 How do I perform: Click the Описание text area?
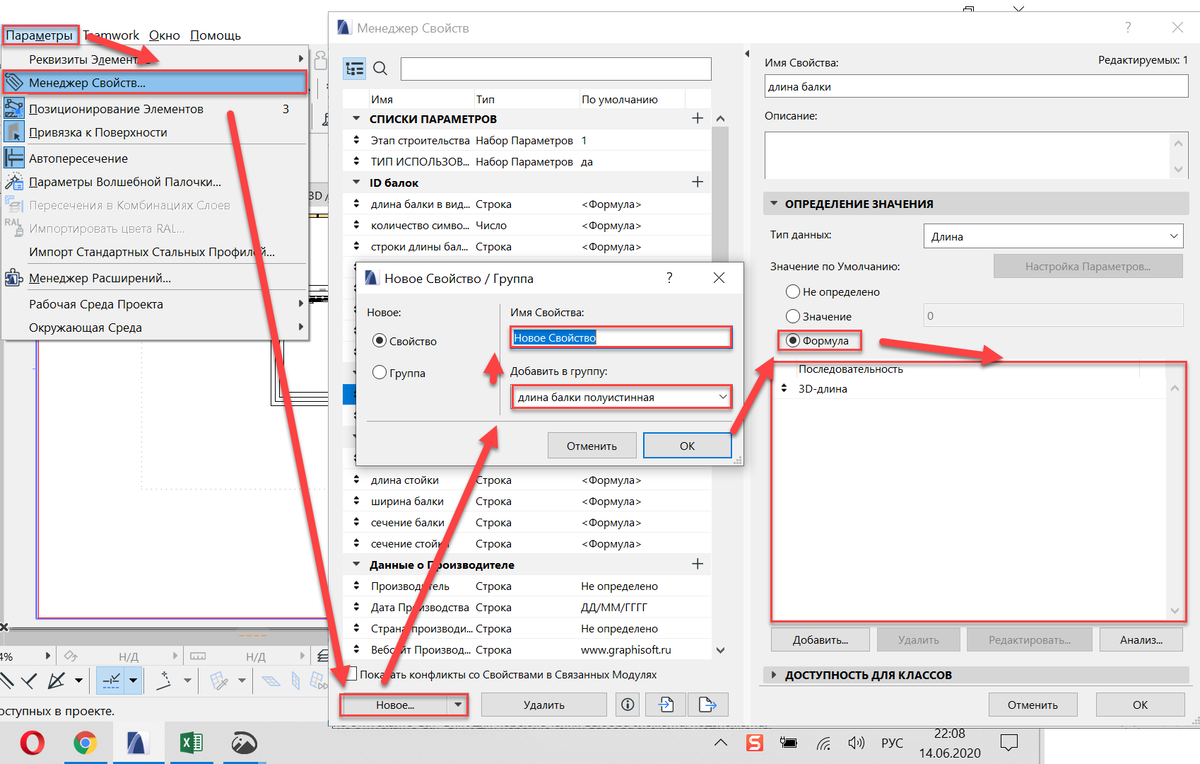[966, 155]
